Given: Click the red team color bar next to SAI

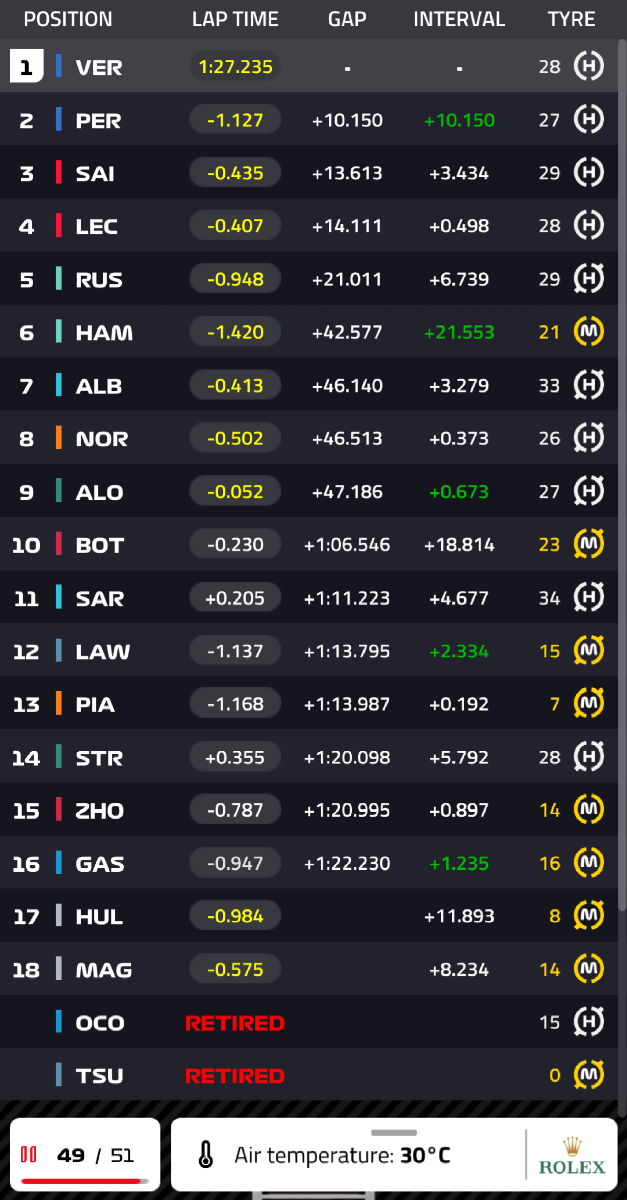Looking at the screenshot, I should tap(59, 173).
